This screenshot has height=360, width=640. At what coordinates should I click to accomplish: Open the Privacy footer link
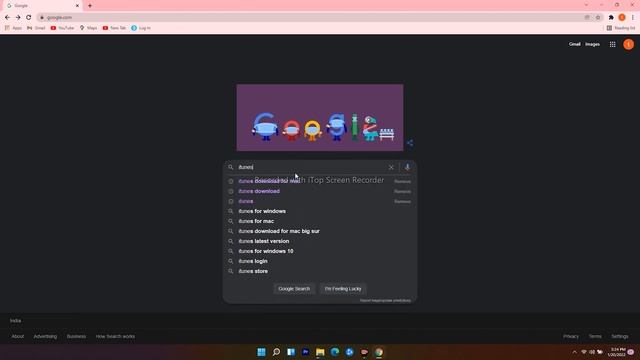tap(571, 336)
